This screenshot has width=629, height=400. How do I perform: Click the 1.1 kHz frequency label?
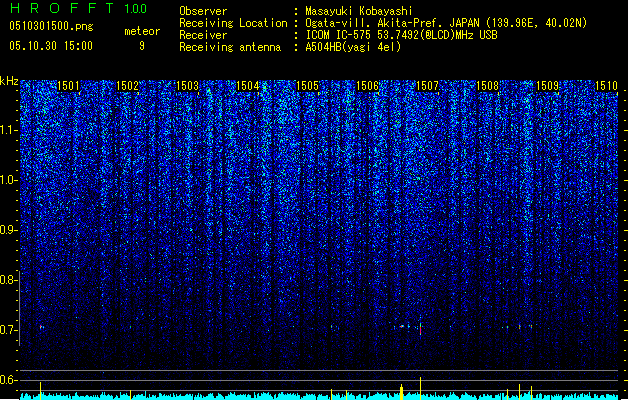click(8, 130)
